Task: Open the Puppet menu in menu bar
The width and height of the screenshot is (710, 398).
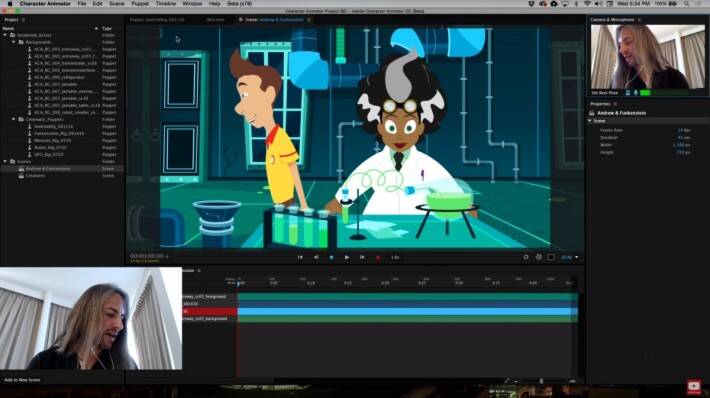Action: click(x=140, y=4)
